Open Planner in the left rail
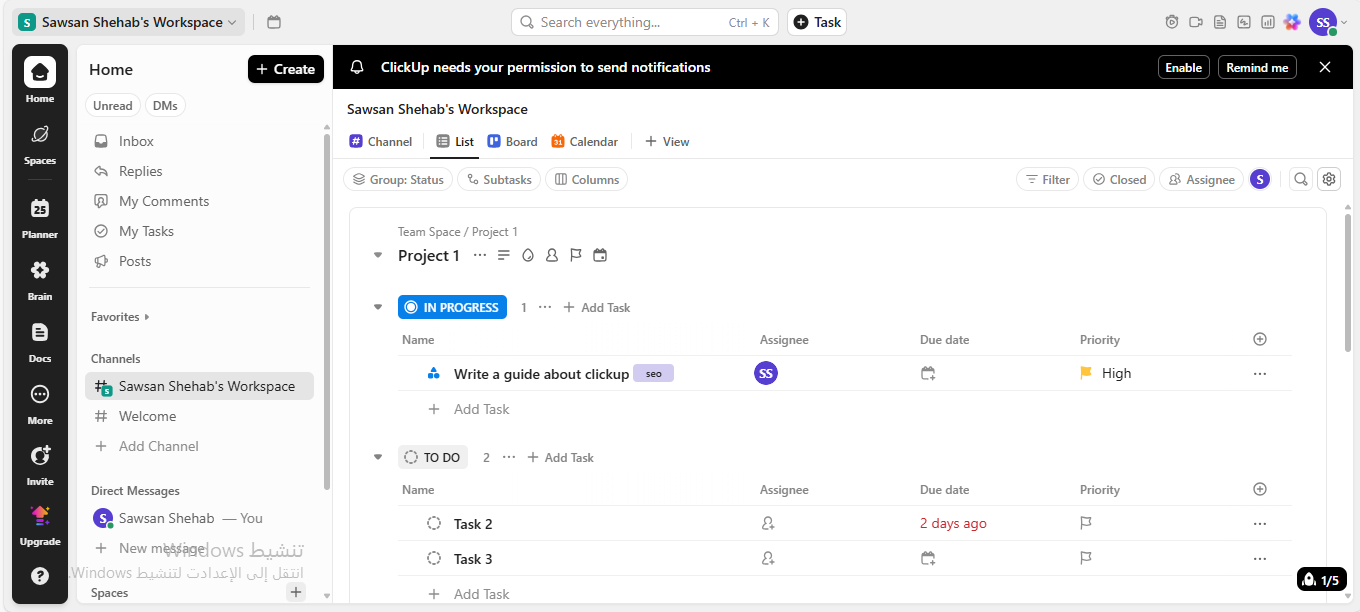Screen dimensions: 1360x612 pyautogui.click(x=40, y=218)
